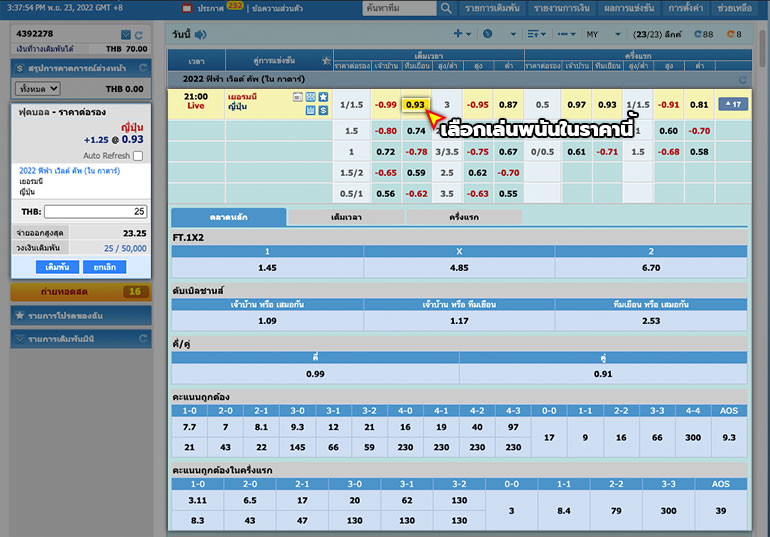Image resolution: width=770 pixels, height=537 pixels.
Task: Click the blue refresh counter showing 88
Action: (x=700, y=33)
